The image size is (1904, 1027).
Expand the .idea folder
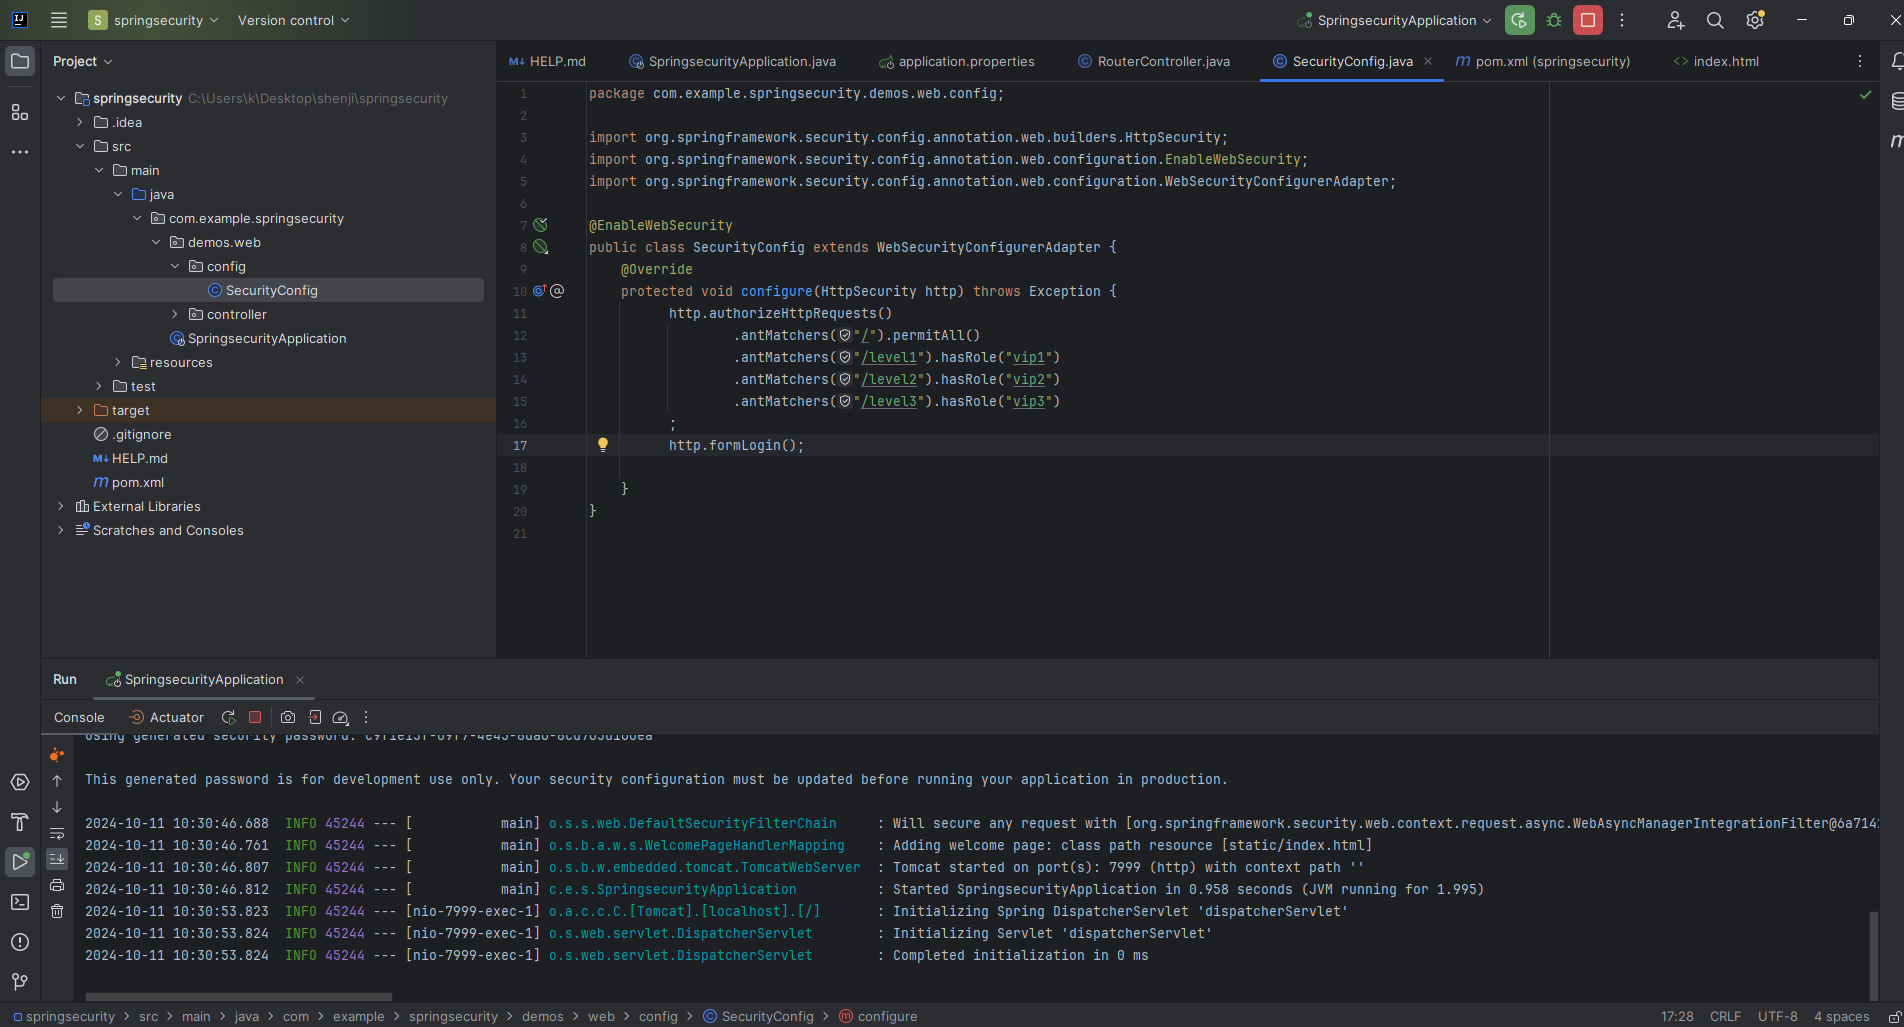(x=80, y=122)
